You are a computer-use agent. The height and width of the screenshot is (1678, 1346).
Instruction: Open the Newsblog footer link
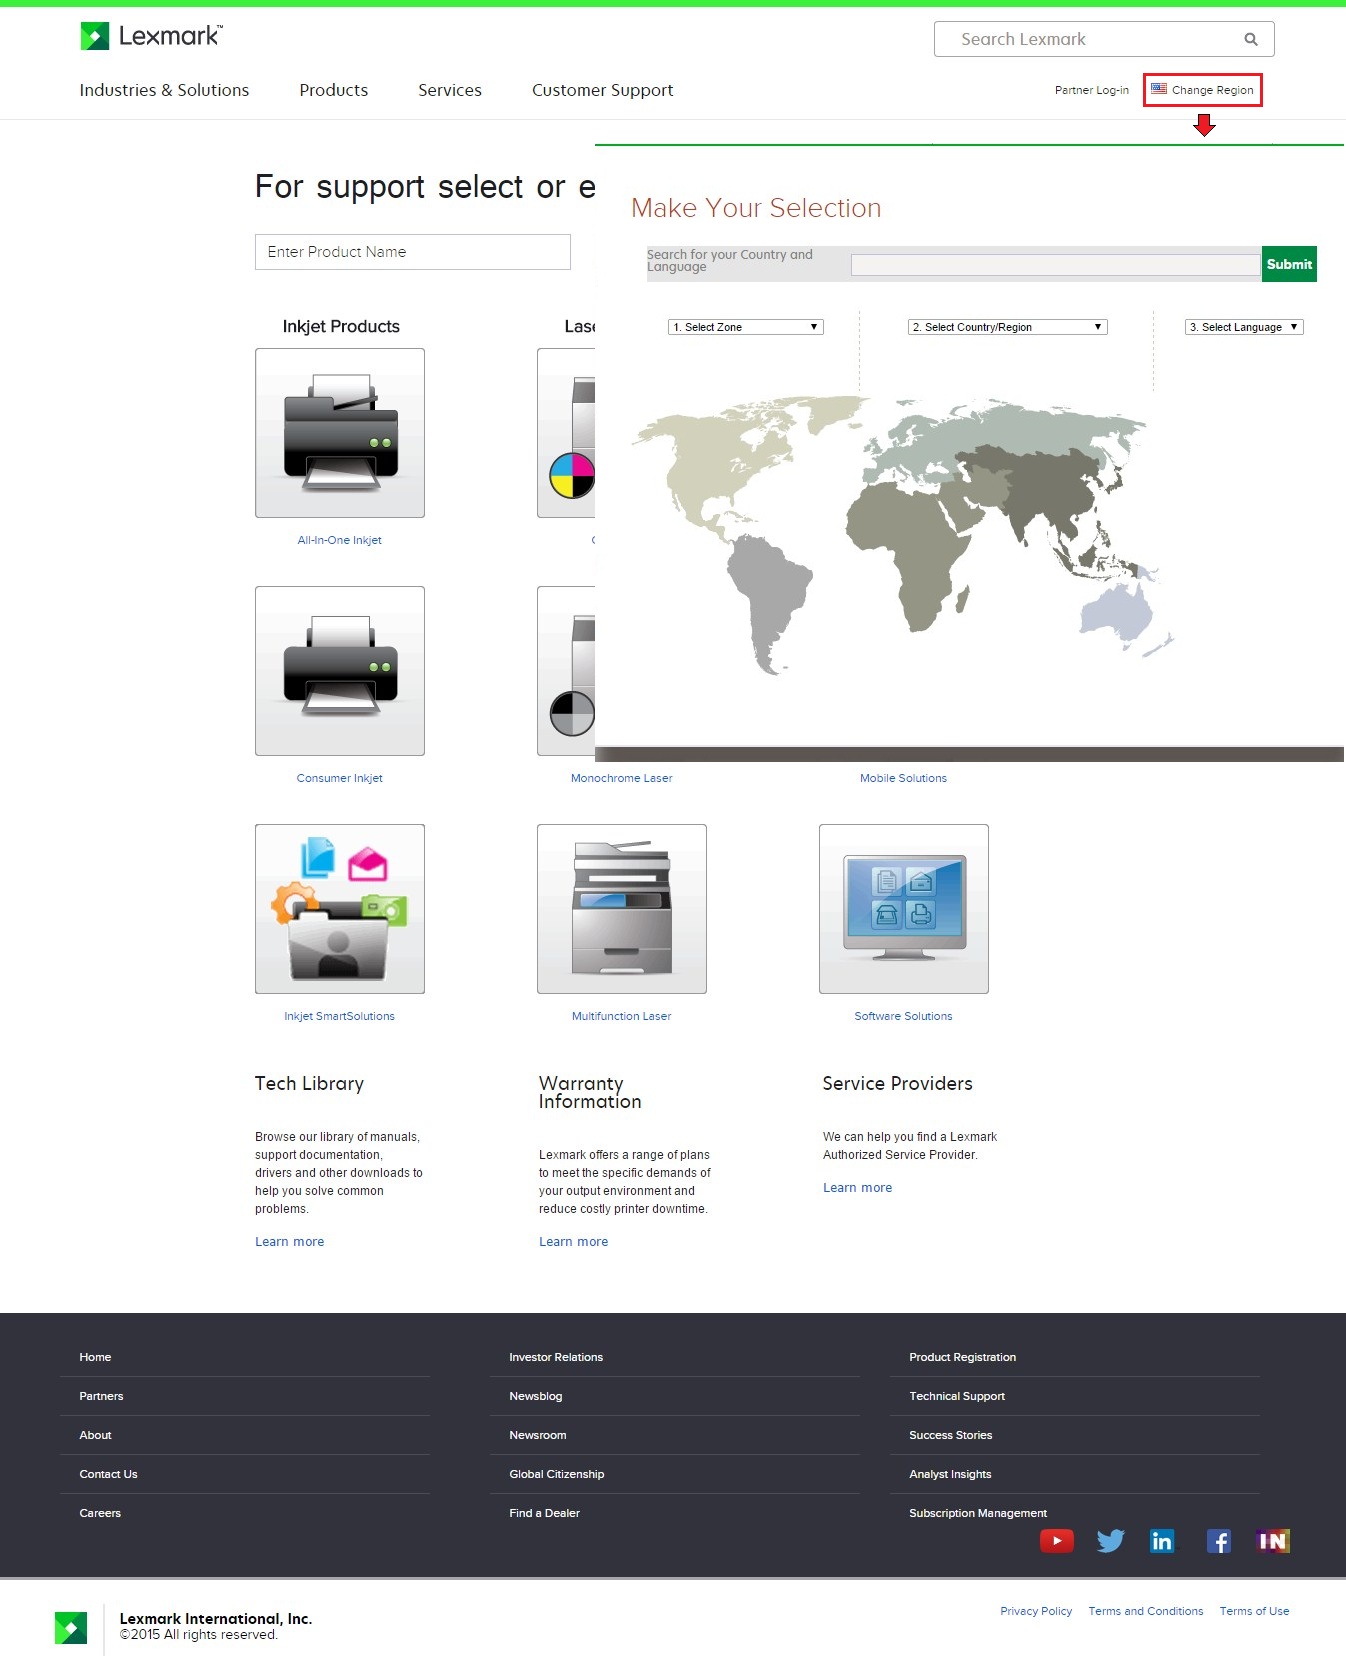click(x=536, y=1396)
